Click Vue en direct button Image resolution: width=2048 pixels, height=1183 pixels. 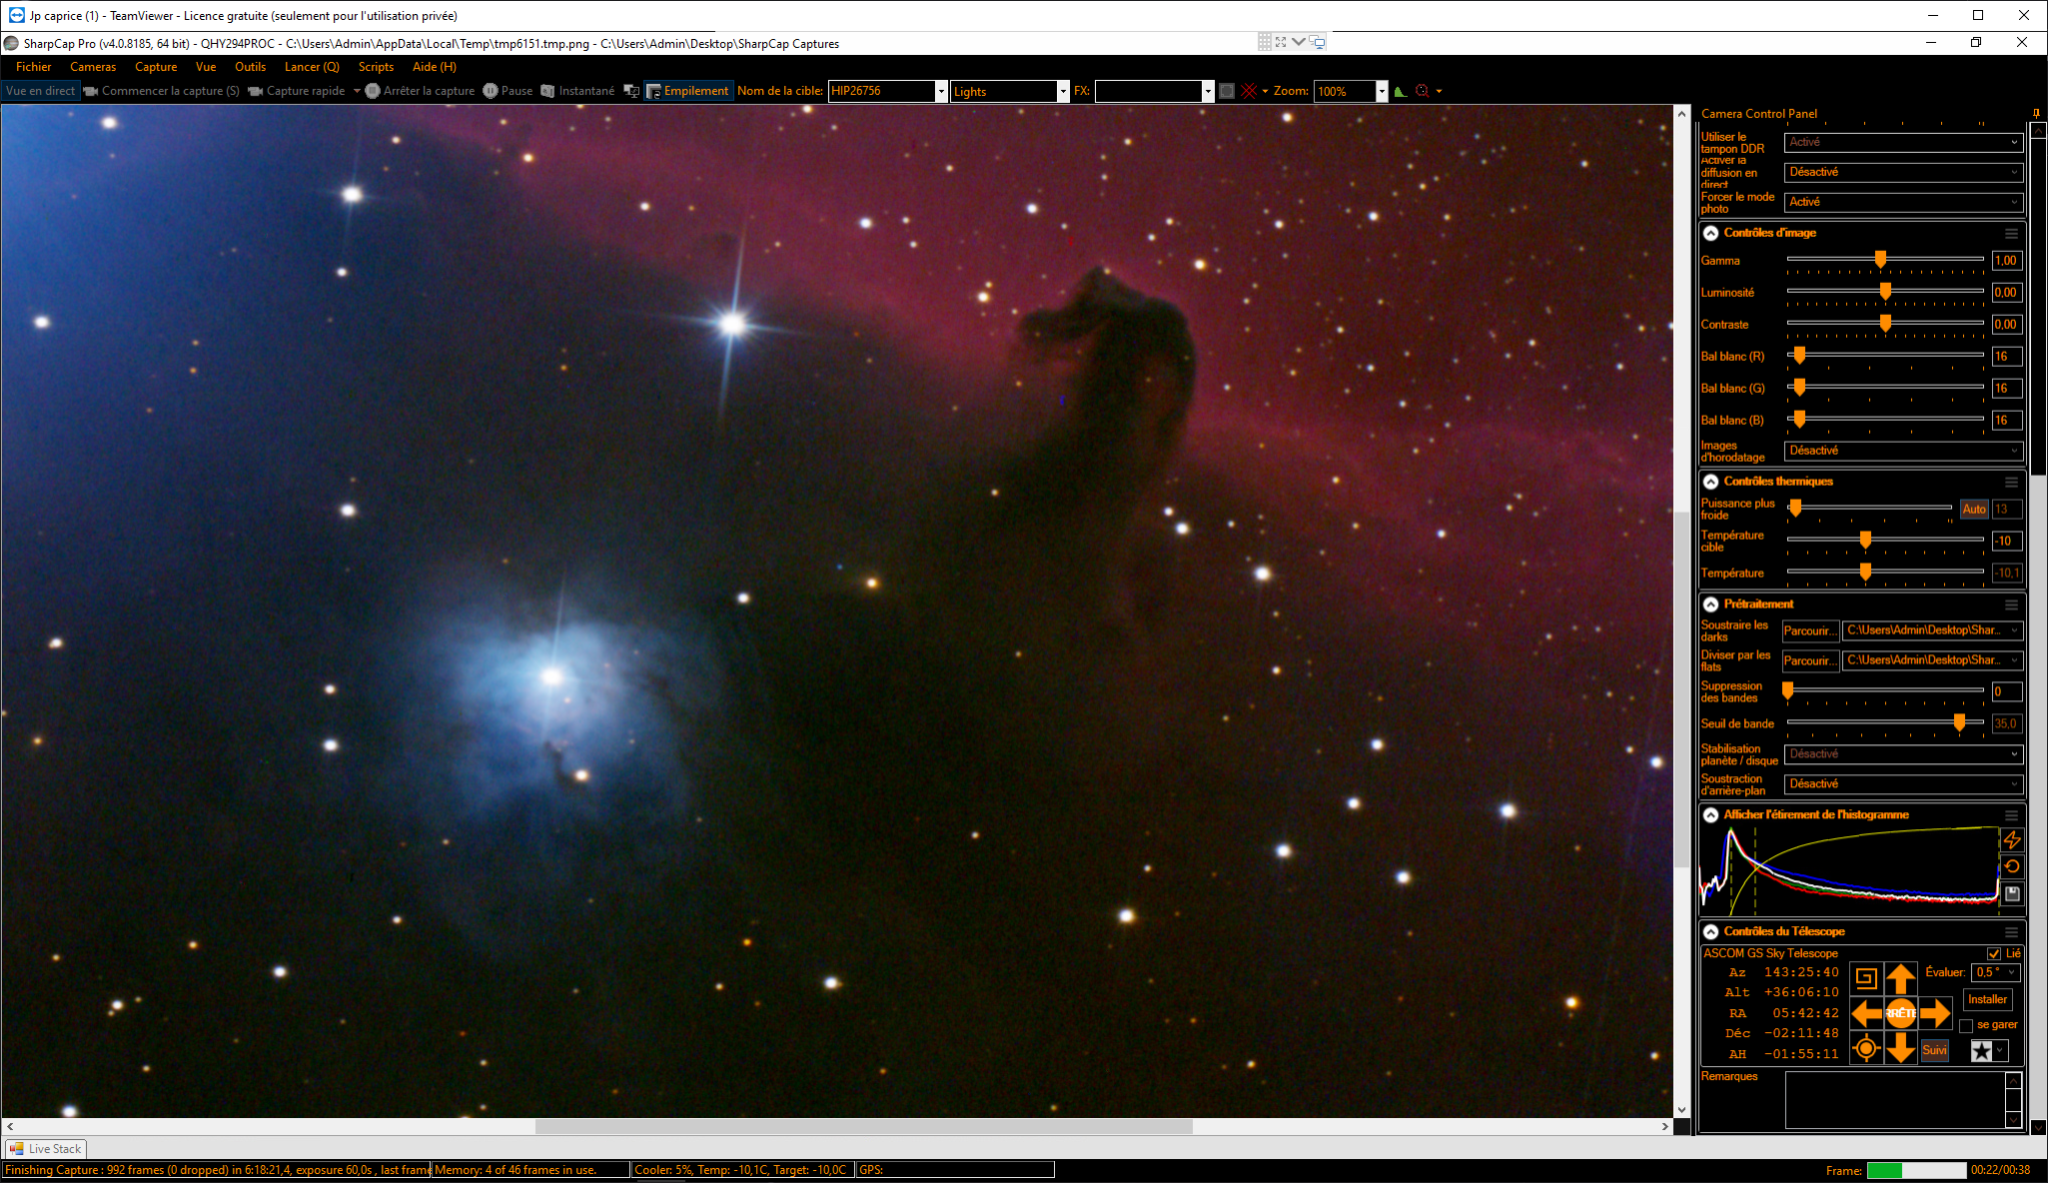(x=40, y=91)
